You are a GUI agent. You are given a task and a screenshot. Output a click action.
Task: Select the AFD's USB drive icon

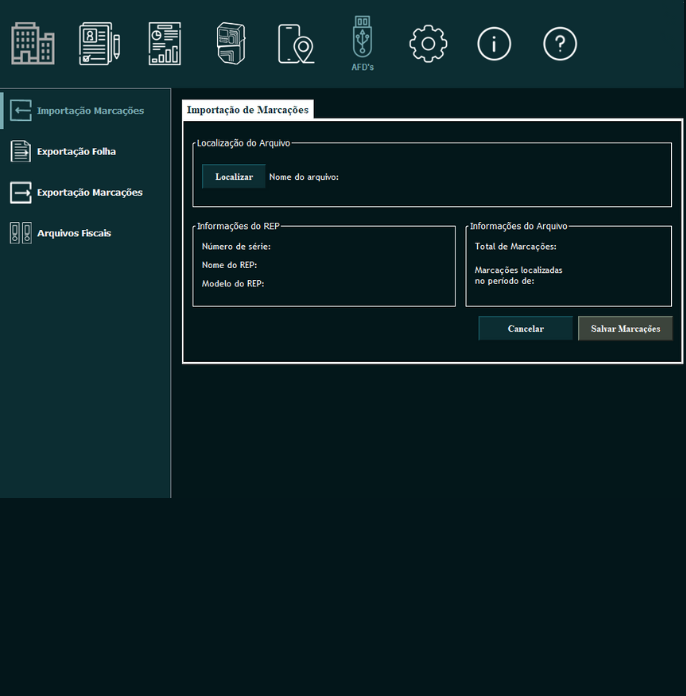362,44
